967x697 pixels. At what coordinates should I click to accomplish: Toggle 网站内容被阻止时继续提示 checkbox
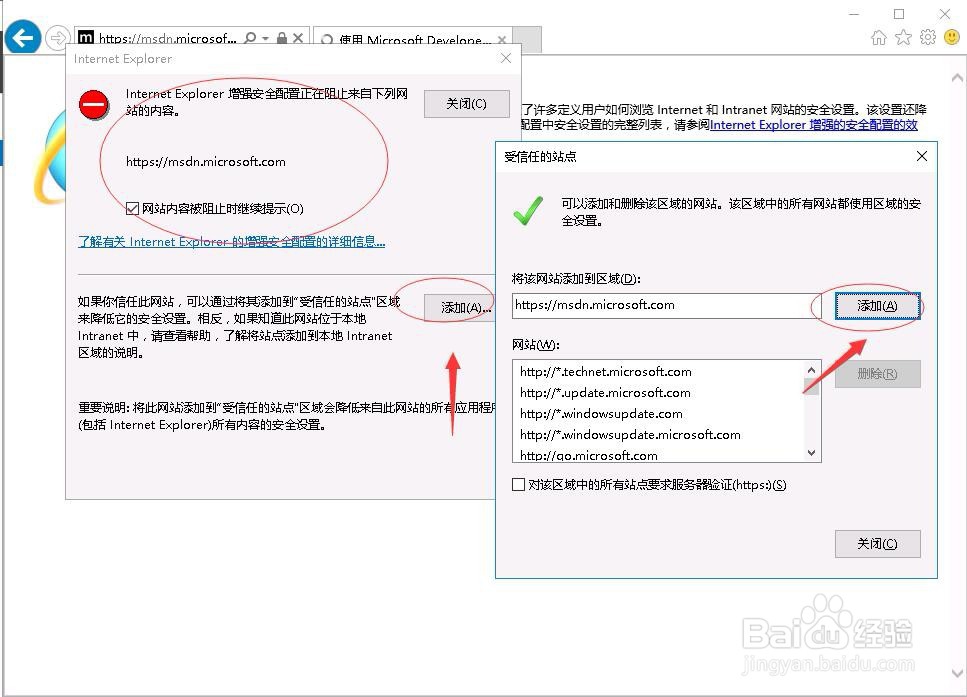[132, 208]
